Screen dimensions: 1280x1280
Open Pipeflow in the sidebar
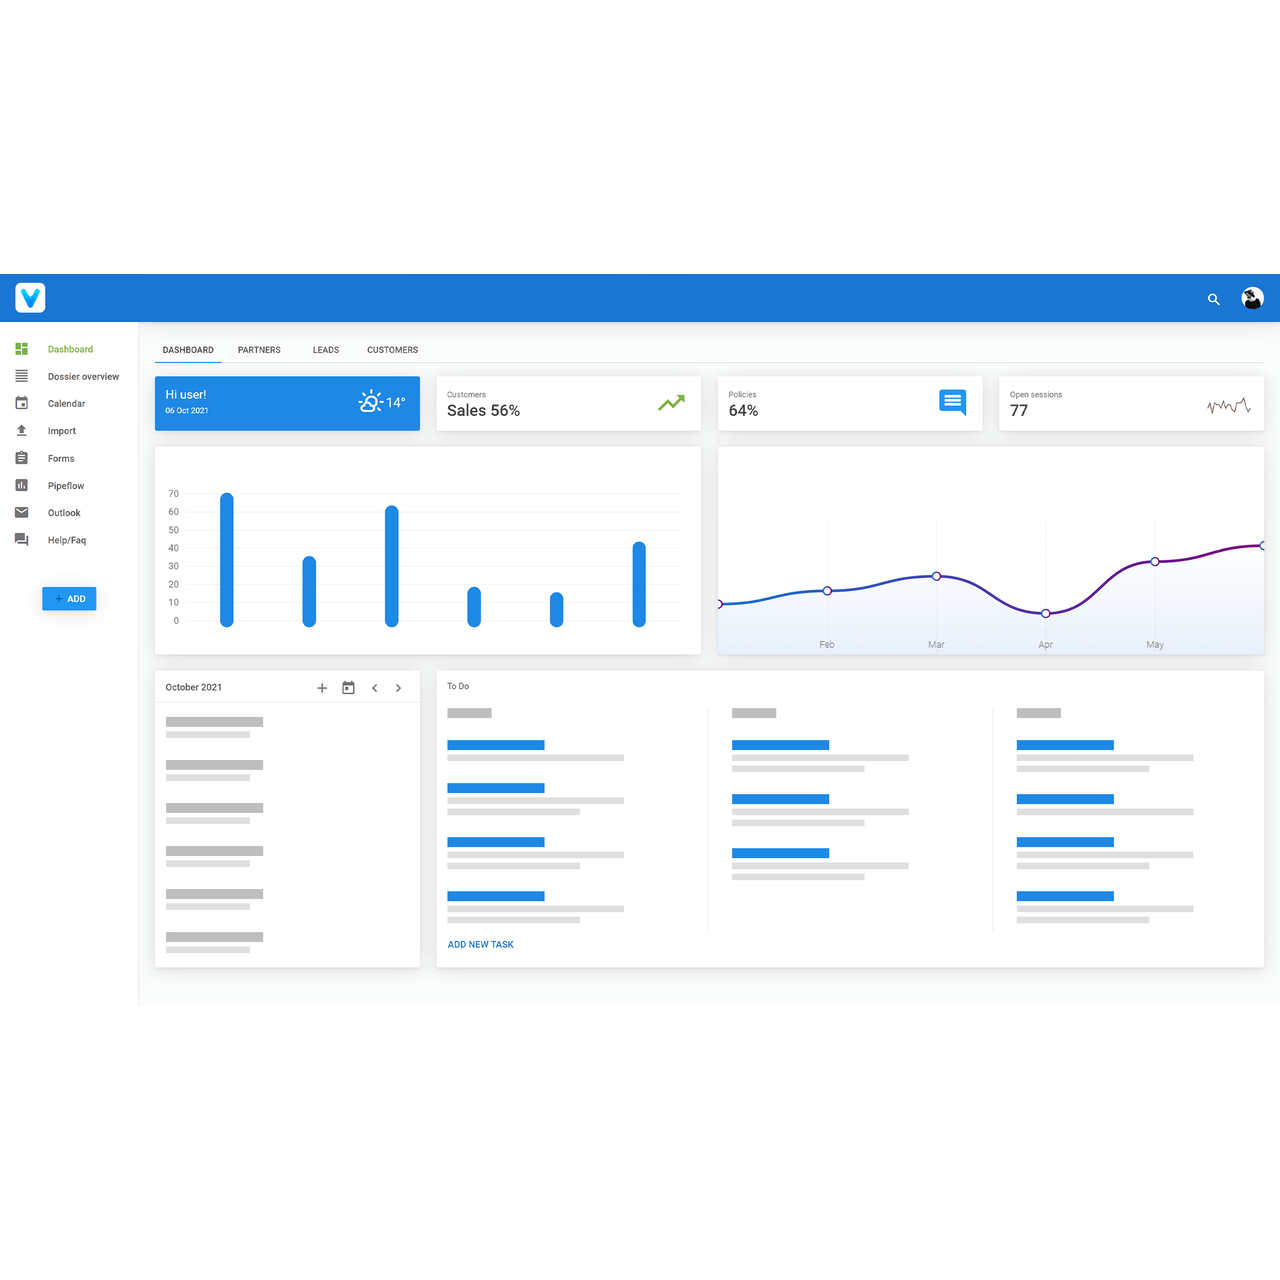click(x=66, y=486)
